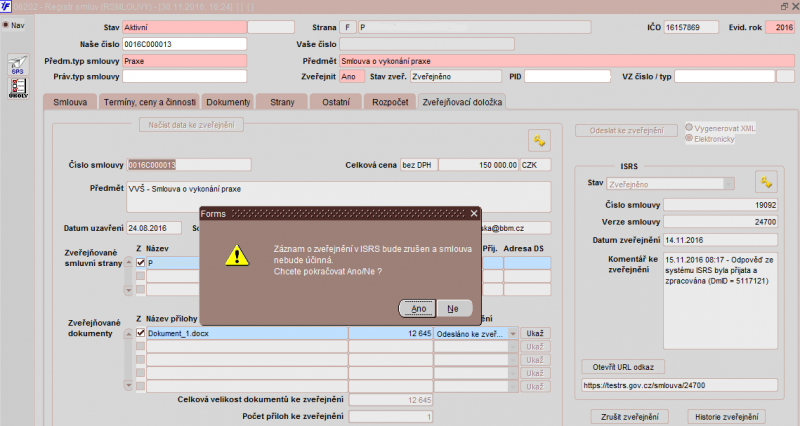Open the Úkoly checklist icon
Viewport: 800px width, 426px height.
click(18, 88)
